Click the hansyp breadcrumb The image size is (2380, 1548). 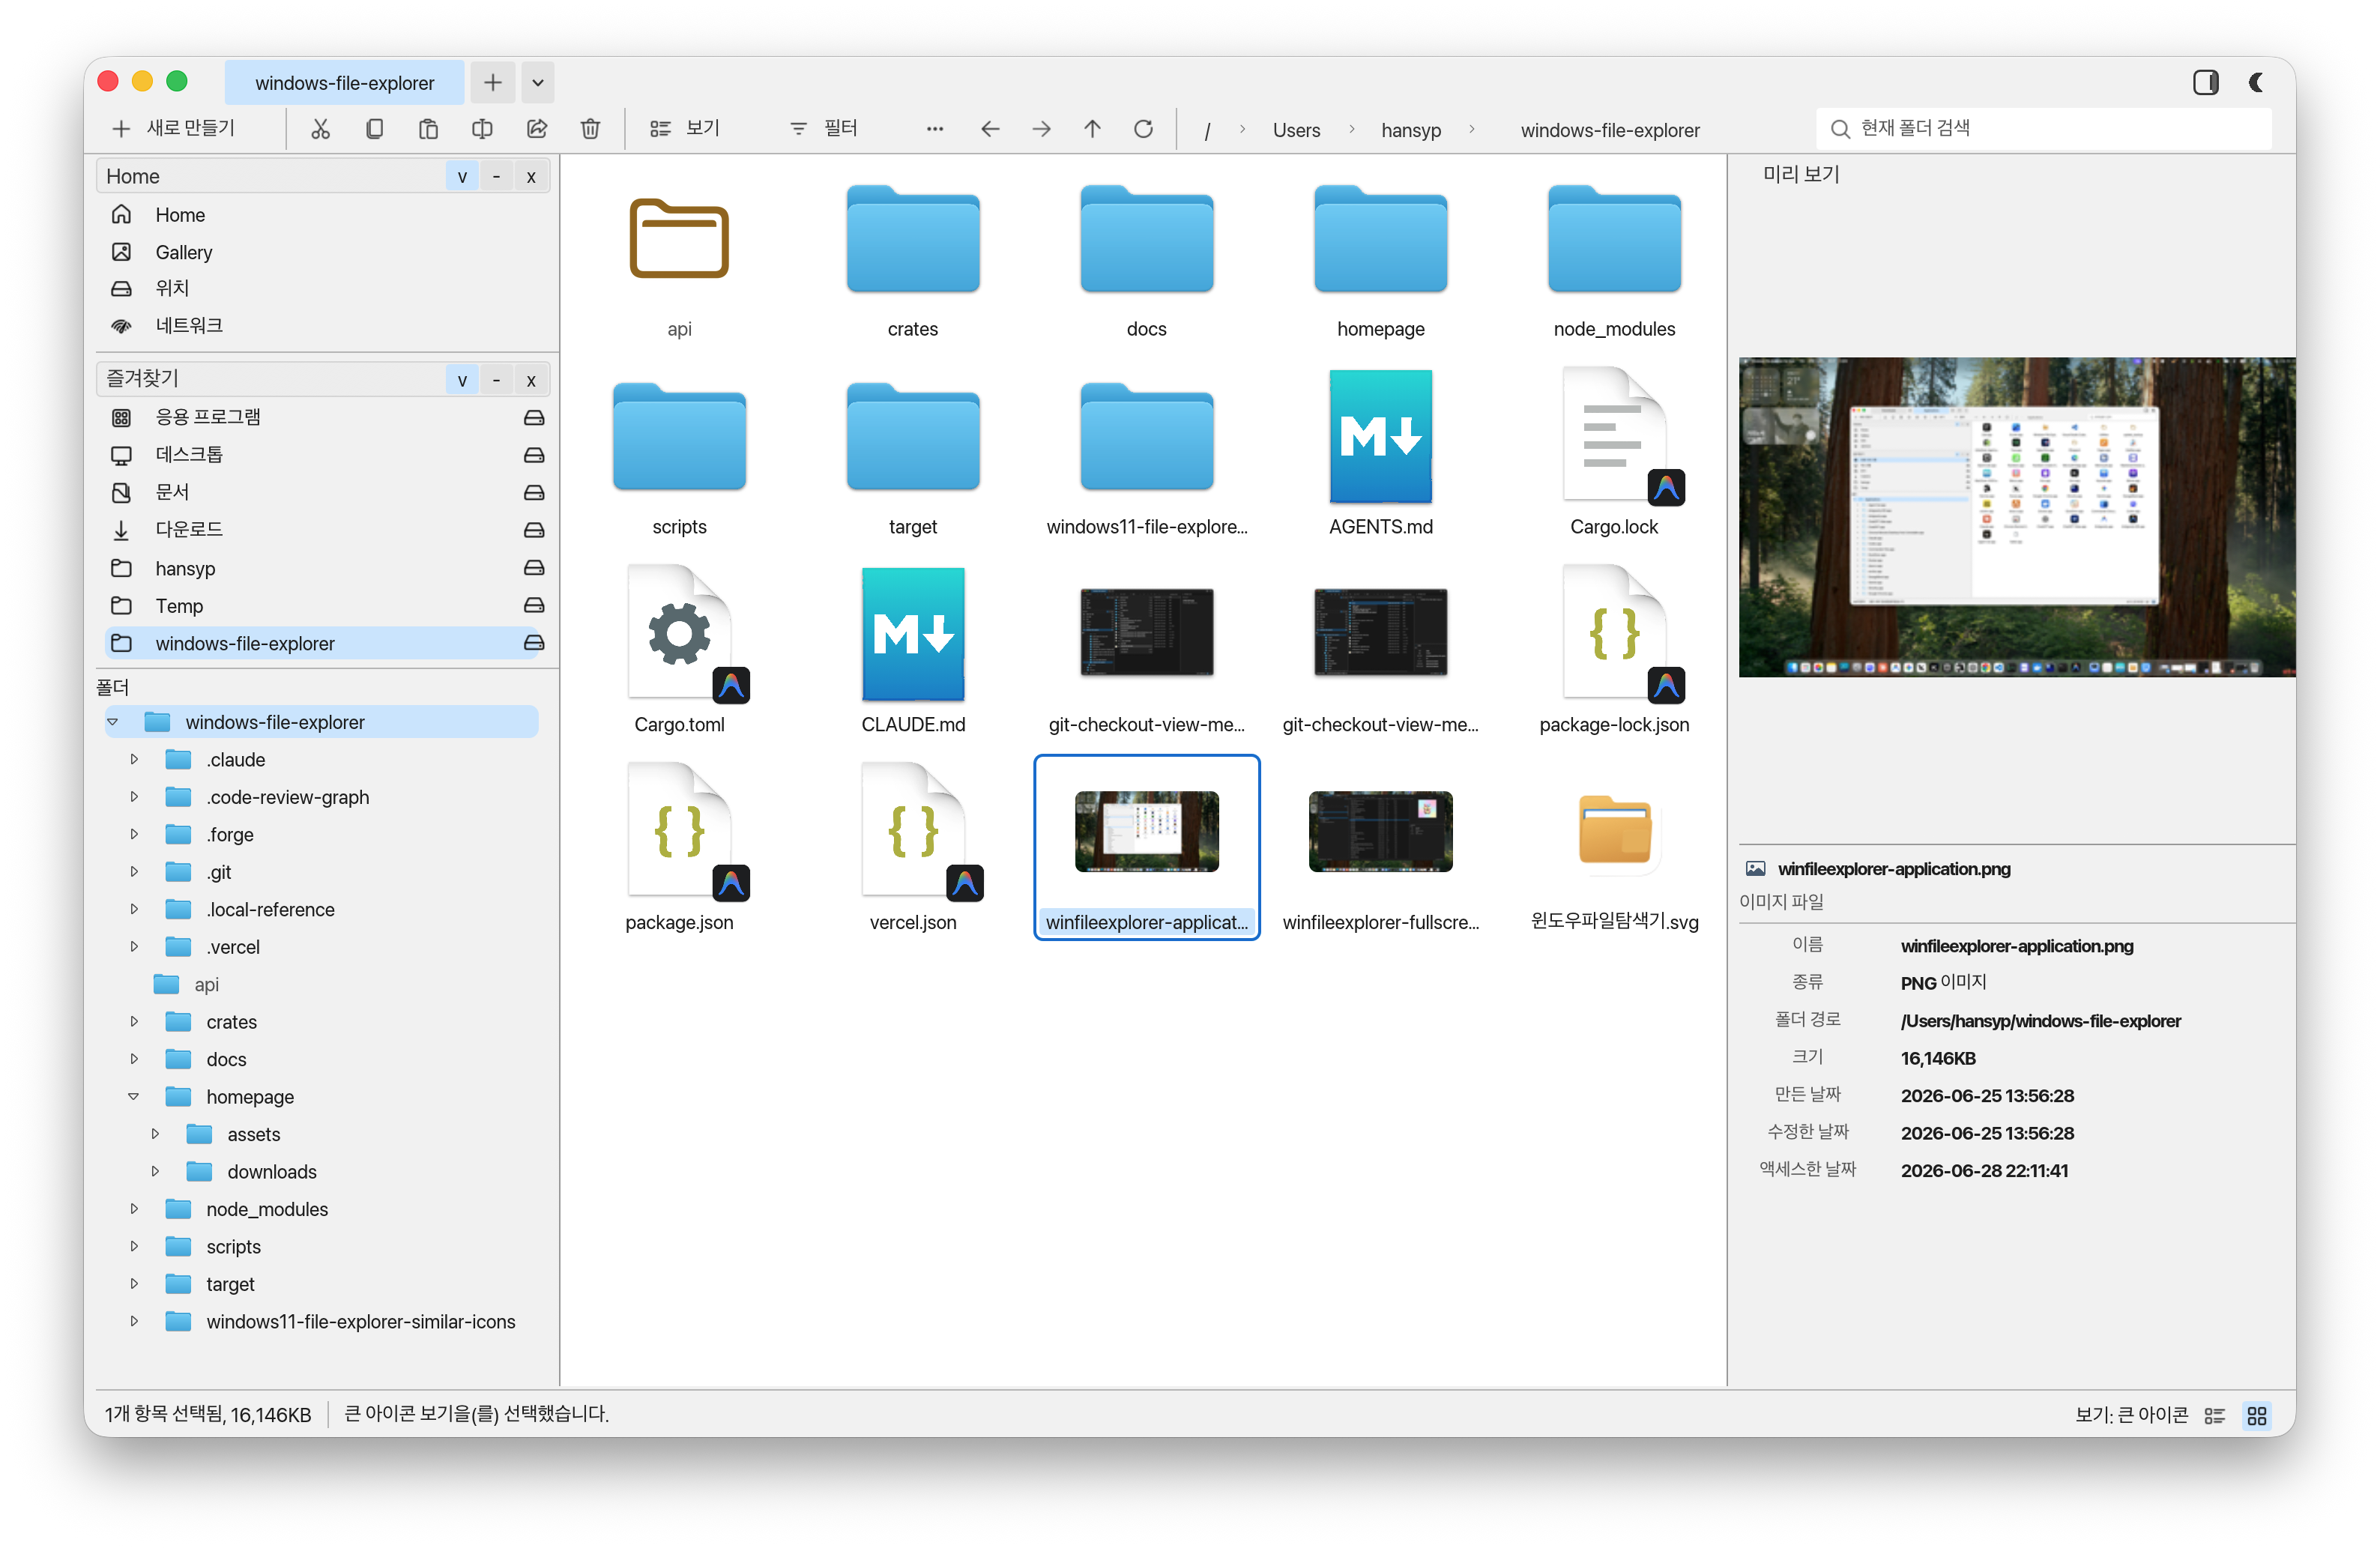click(x=1411, y=130)
